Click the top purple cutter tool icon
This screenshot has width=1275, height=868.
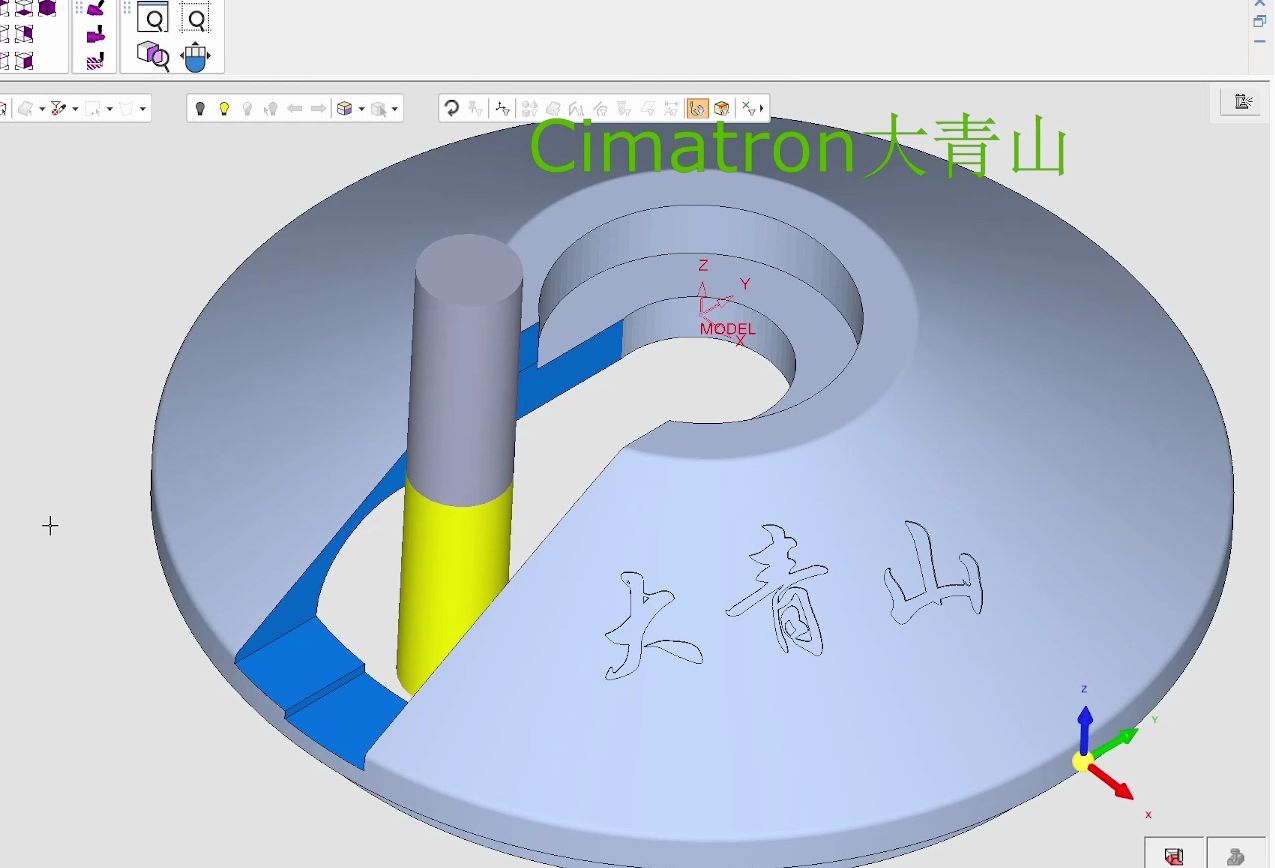pyautogui.click(x=95, y=8)
